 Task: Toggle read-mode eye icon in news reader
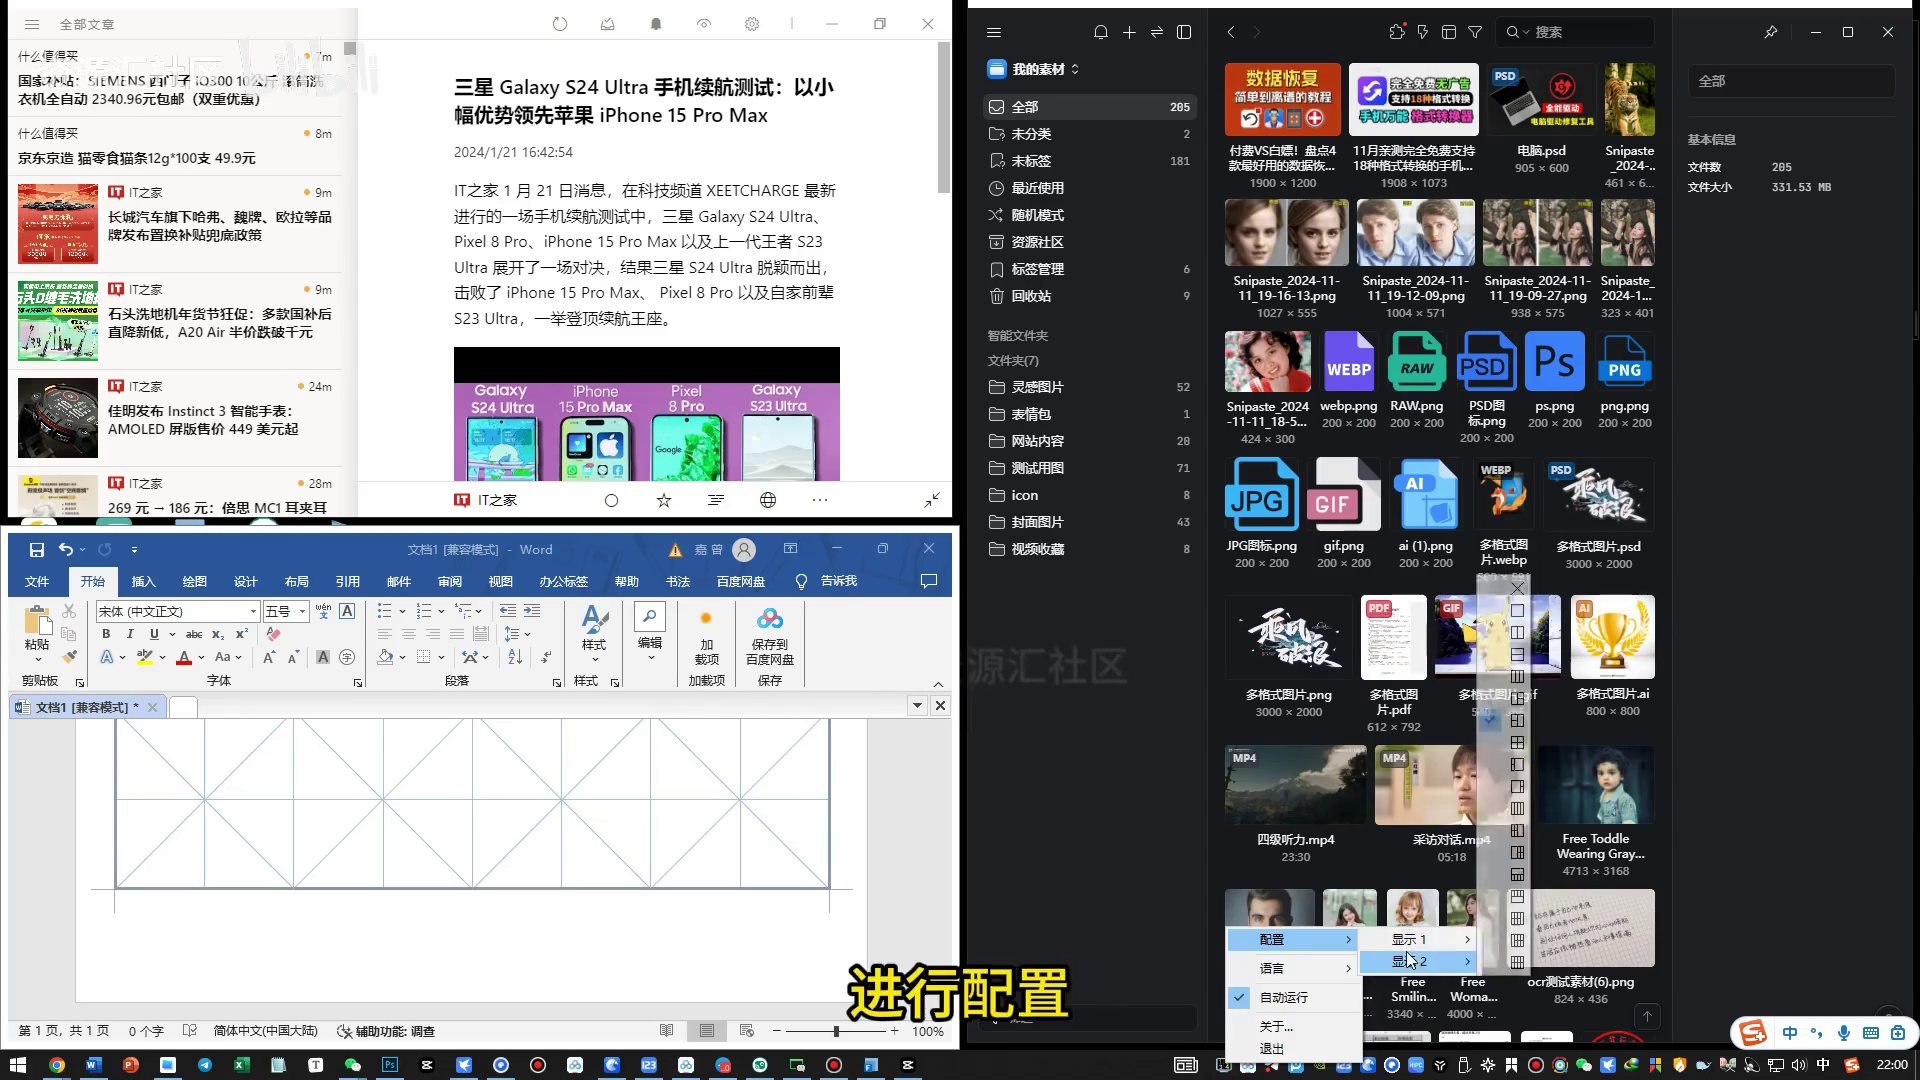[x=704, y=24]
